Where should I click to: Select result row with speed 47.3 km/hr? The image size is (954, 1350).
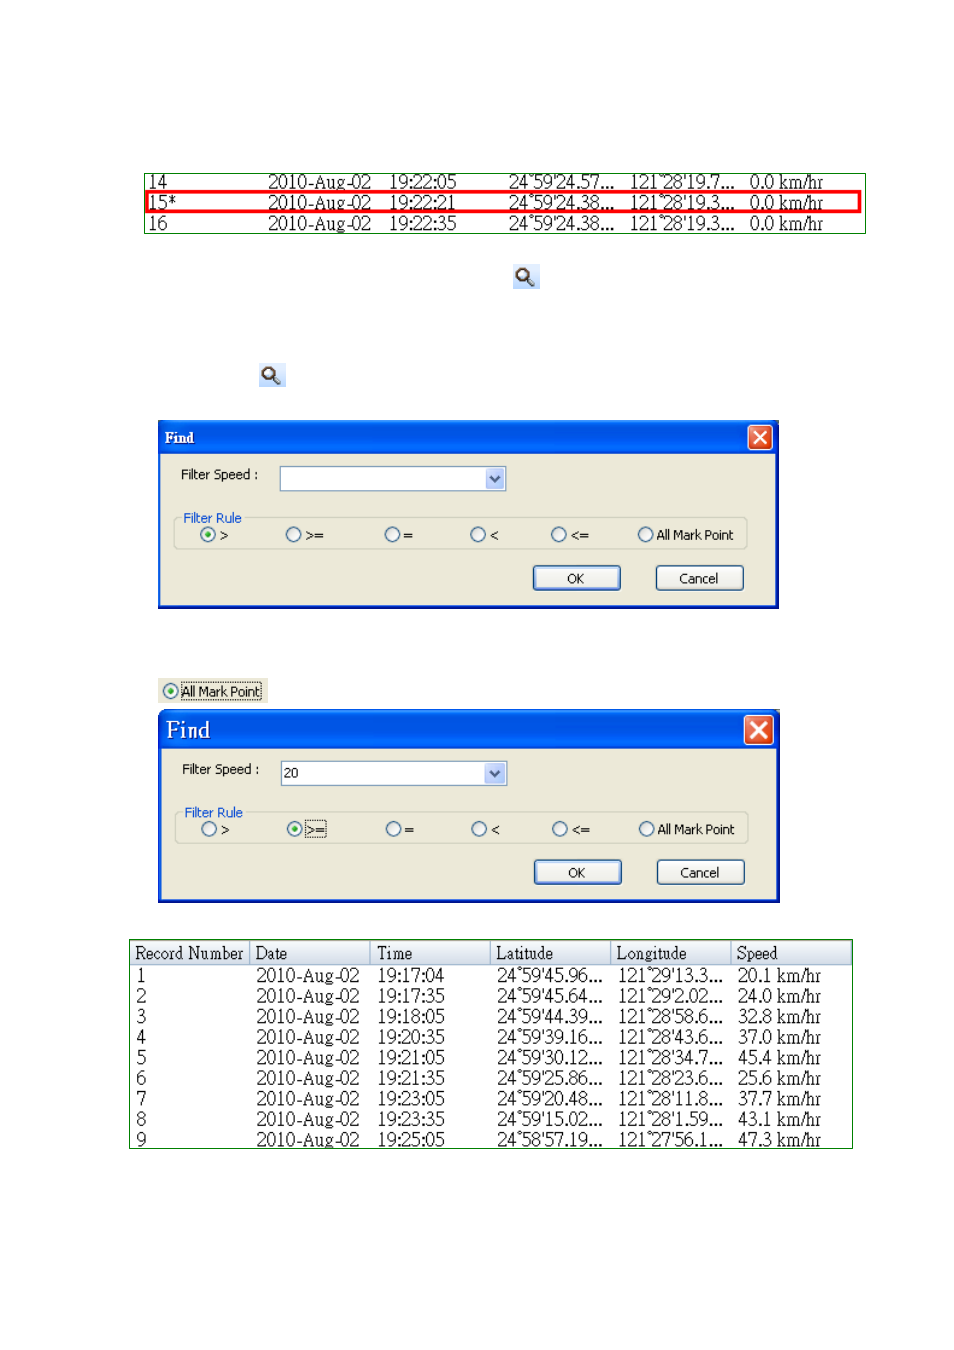pyautogui.click(x=490, y=1139)
